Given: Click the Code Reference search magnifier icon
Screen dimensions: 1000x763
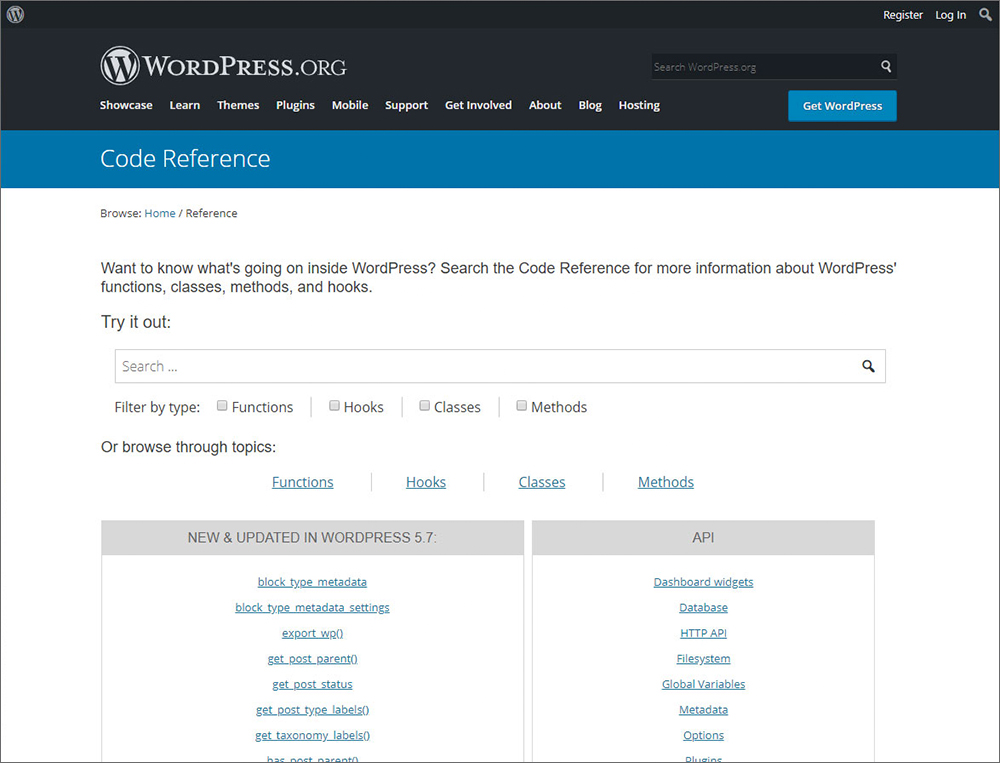Looking at the screenshot, I should tap(868, 366).
